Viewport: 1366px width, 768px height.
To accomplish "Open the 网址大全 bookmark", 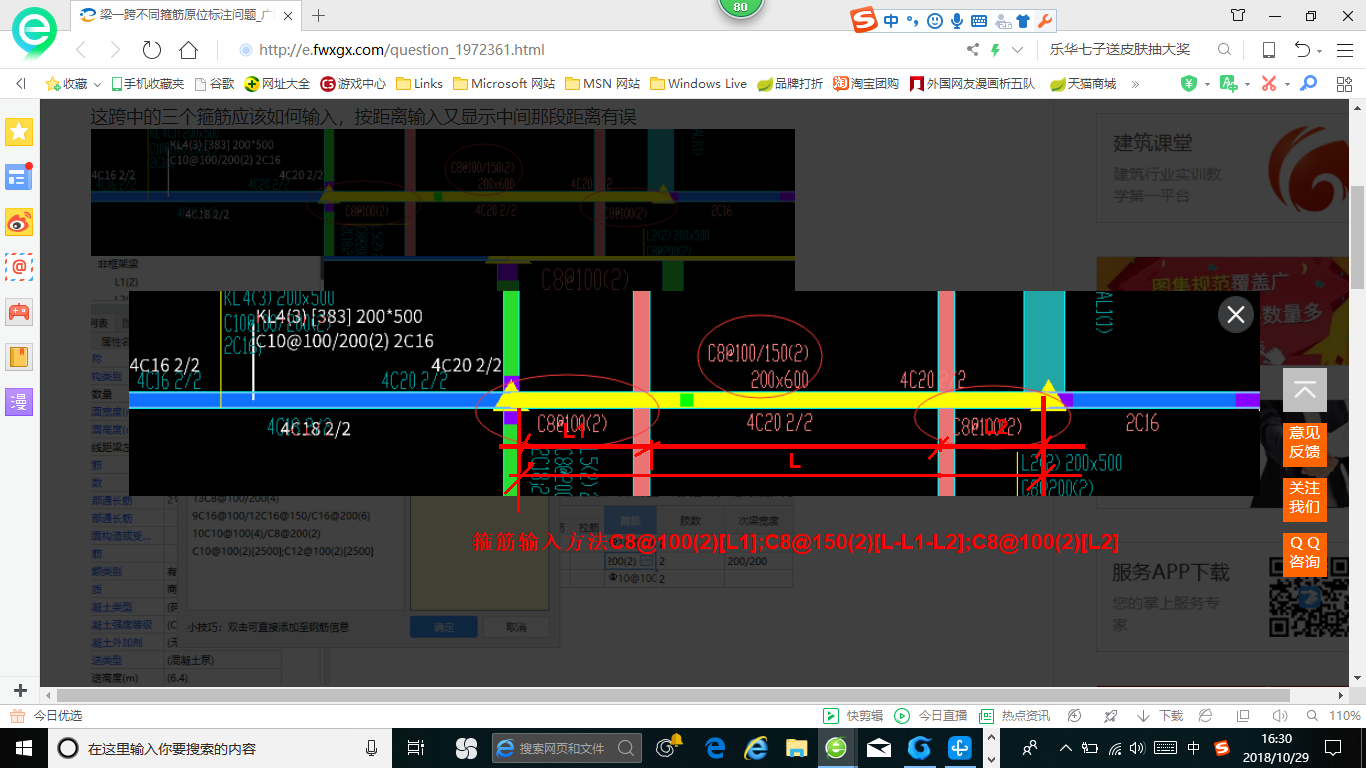I will pyautogui.click(x=278, y=84).
